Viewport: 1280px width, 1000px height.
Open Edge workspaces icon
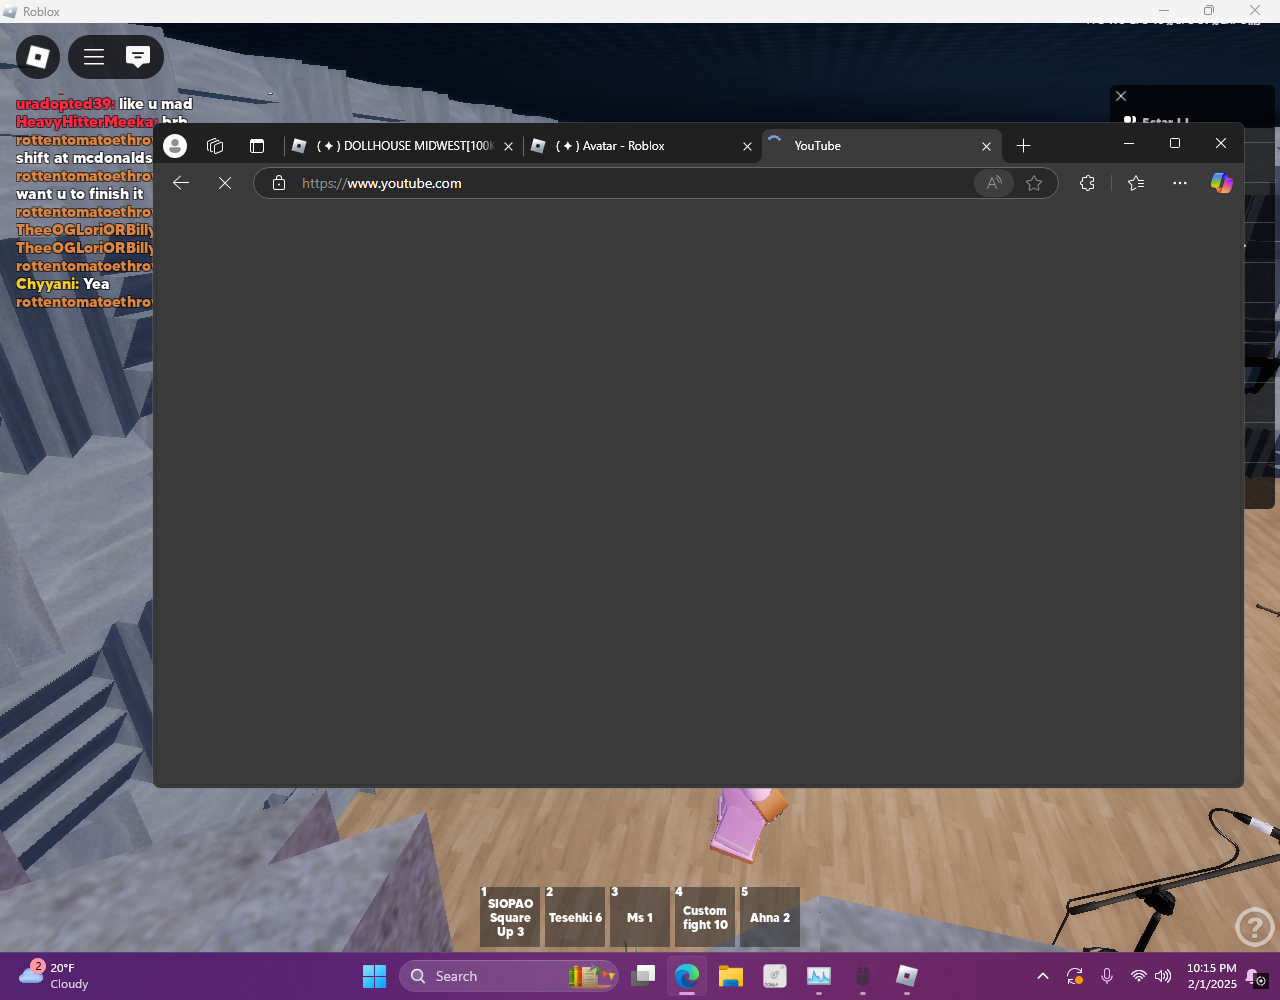click(215, 146)
